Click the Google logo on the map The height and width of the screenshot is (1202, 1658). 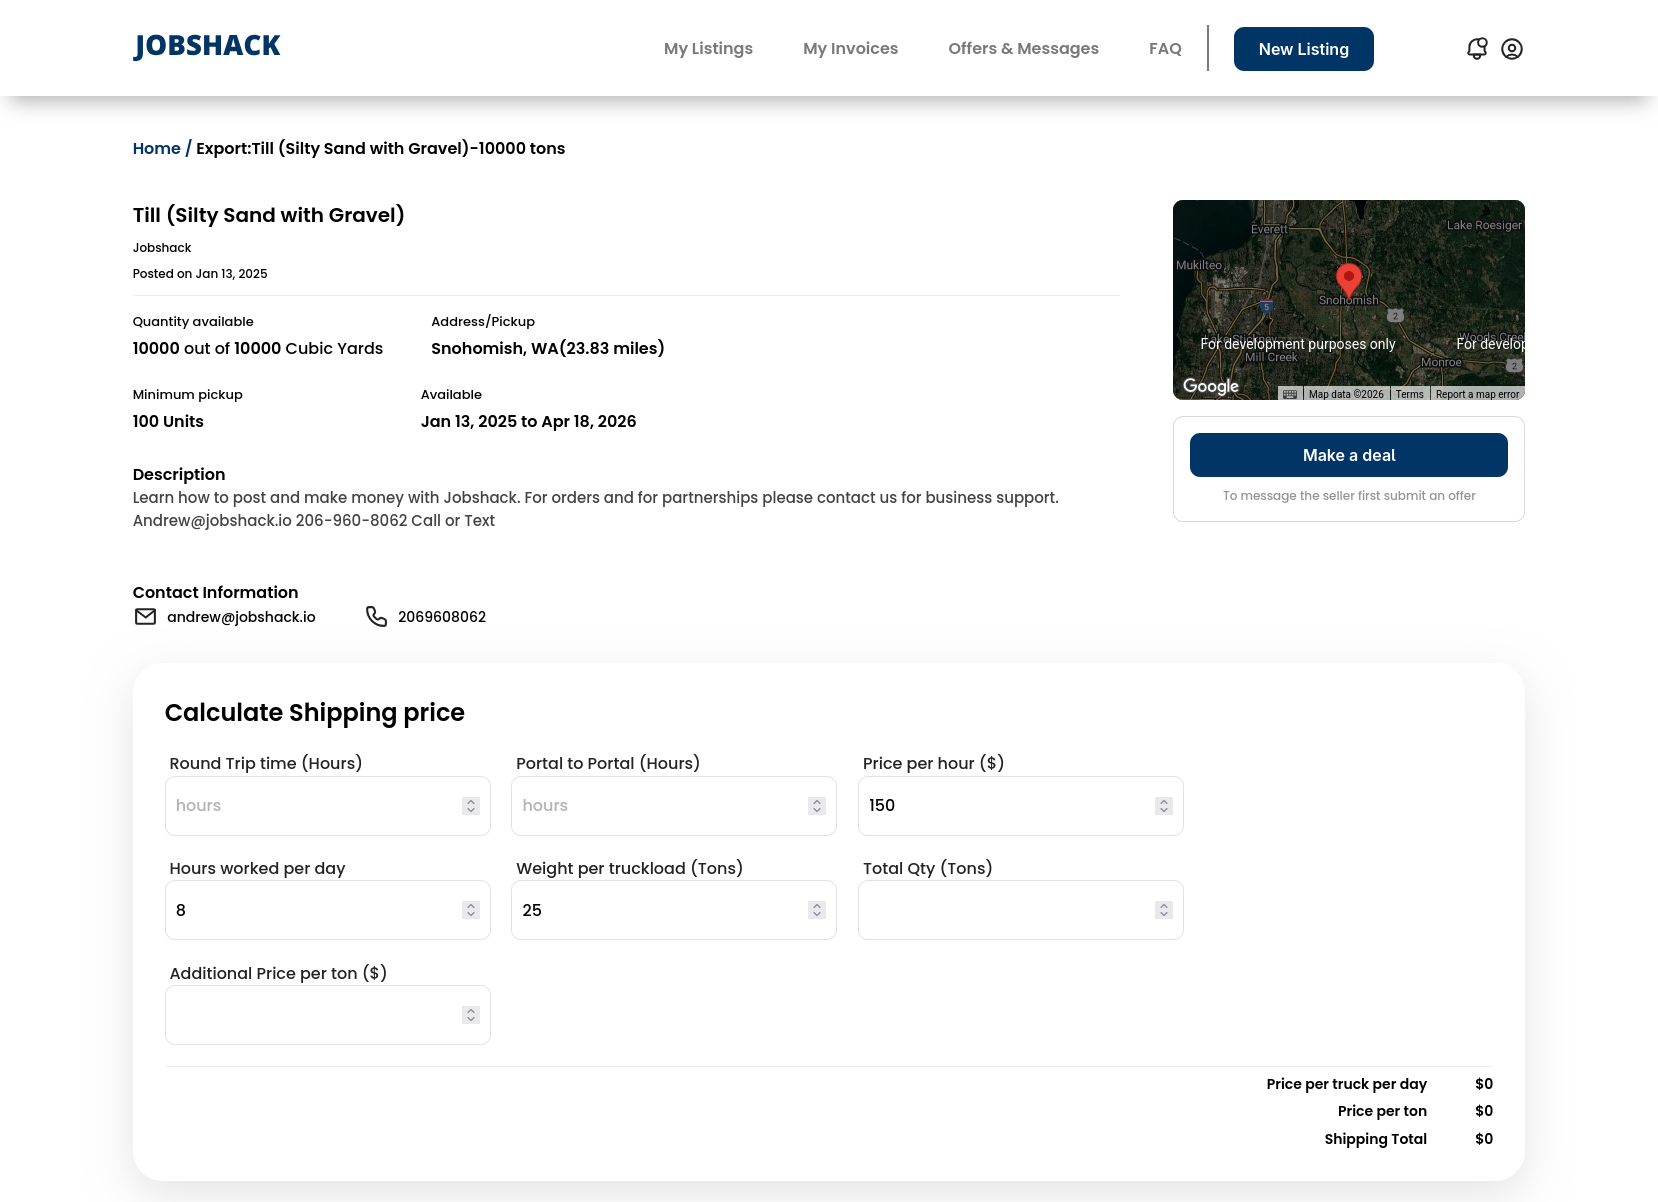tap(1211, 386)
